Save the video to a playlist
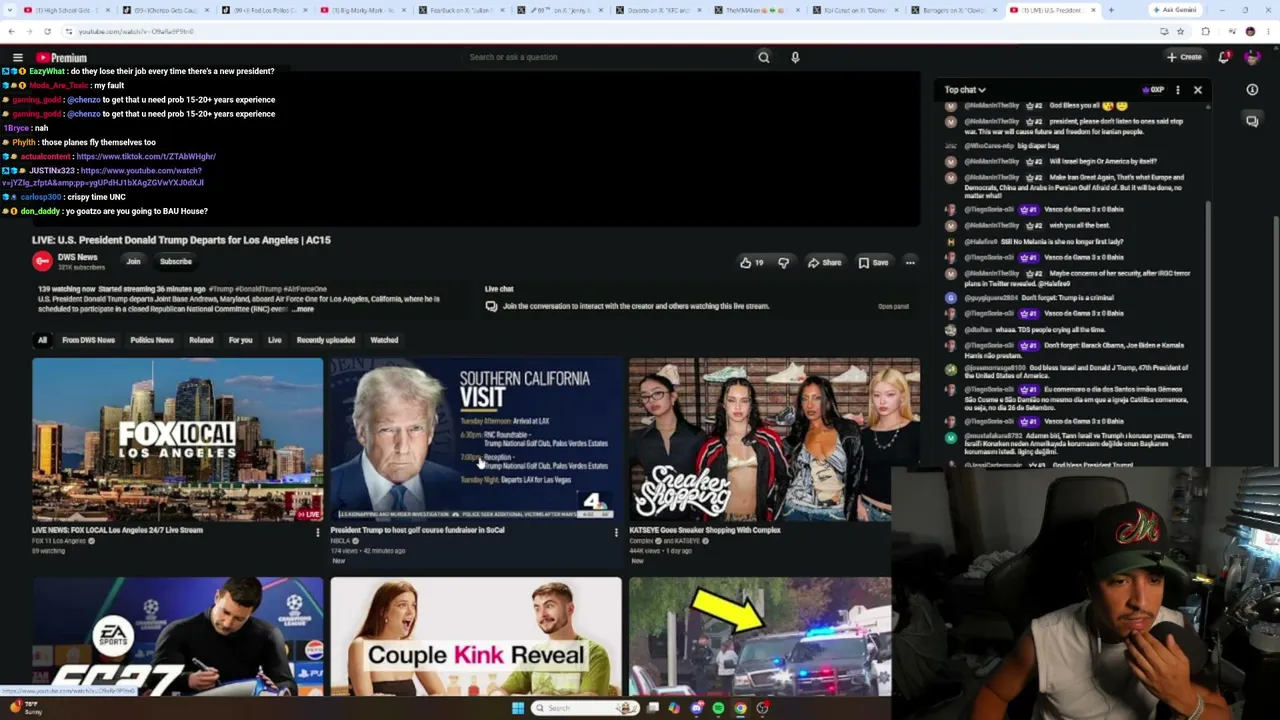The width and height of the screenshot is (1280, 720). click(873, 263)
